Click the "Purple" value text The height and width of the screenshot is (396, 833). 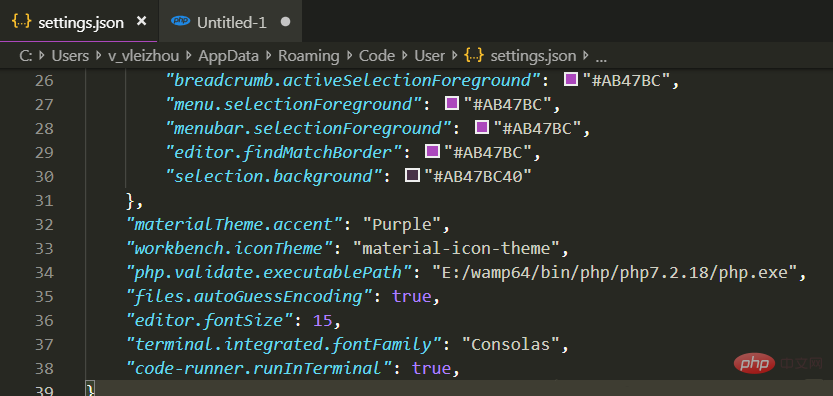402,225
